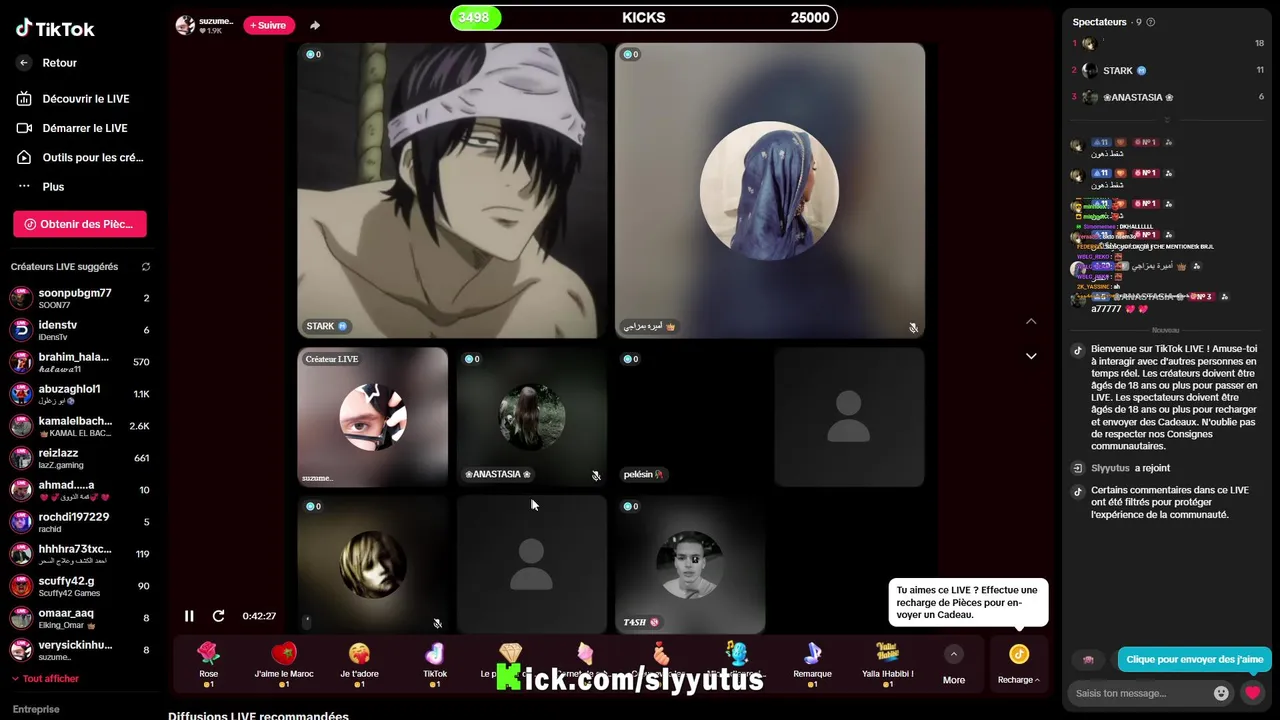Send the Rose gift

point(208,664)
